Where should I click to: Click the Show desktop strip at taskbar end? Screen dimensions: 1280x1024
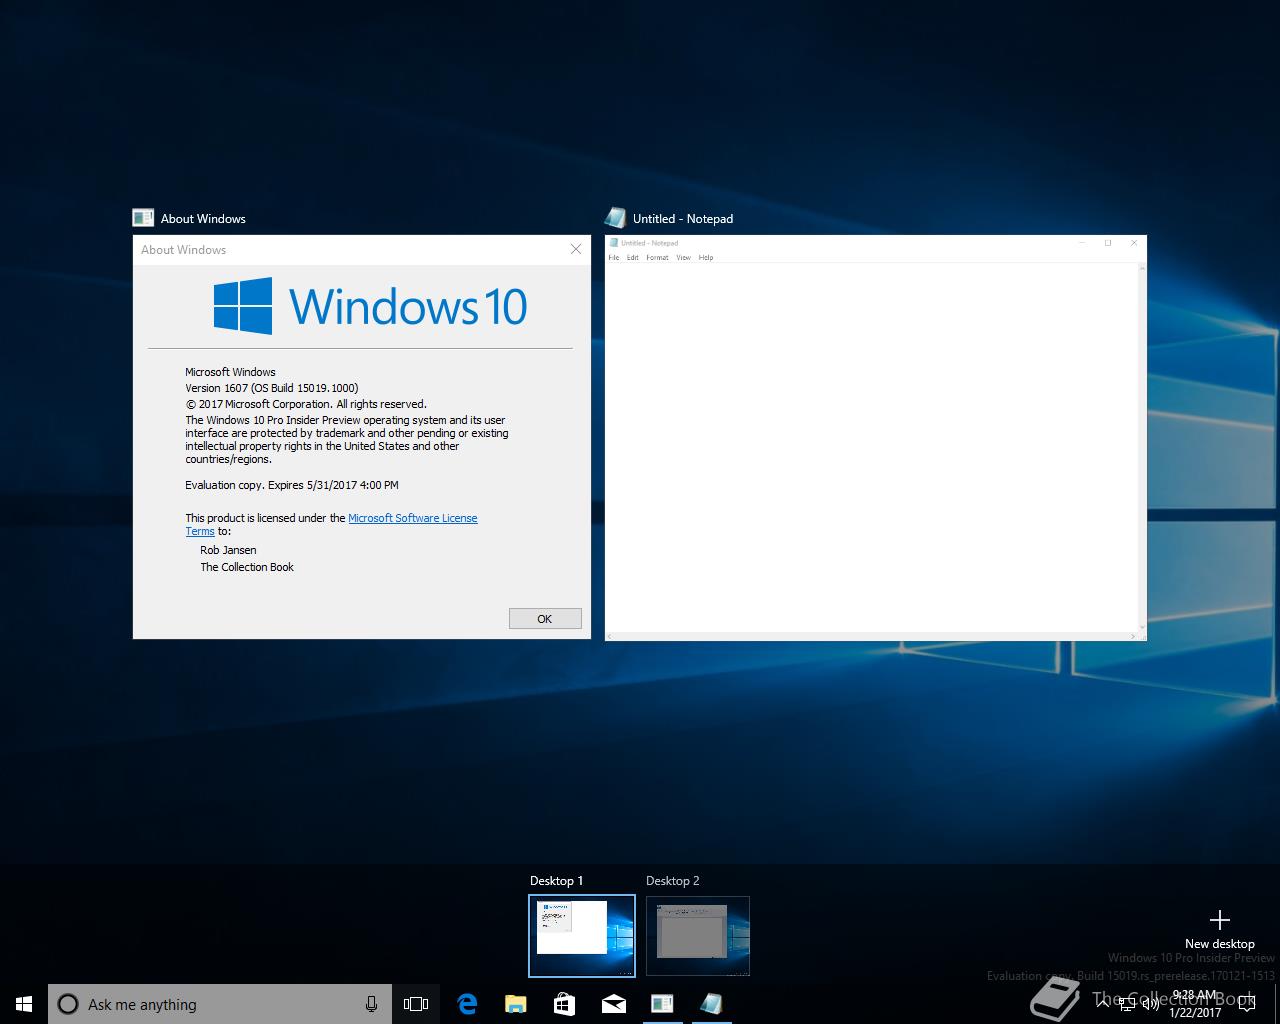(1277, 1004)
